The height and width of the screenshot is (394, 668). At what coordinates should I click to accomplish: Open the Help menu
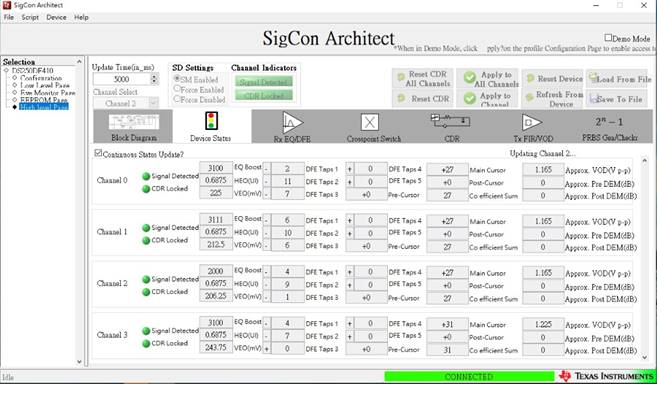81,17
